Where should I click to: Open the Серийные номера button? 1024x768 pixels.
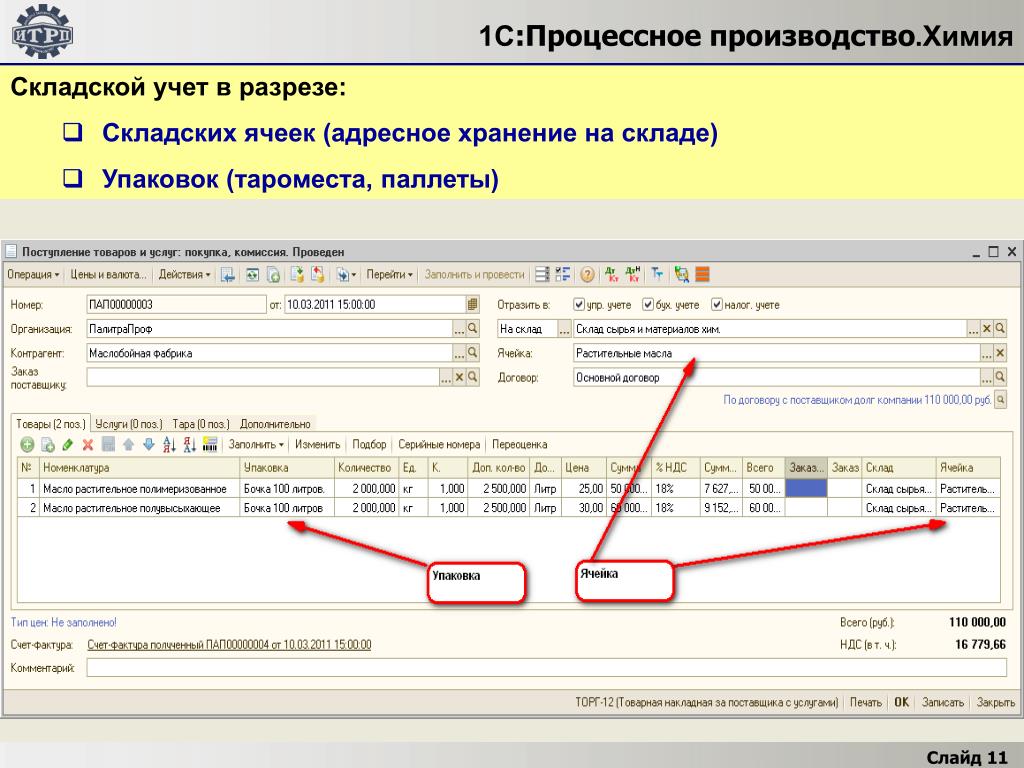tap(439, 445)
